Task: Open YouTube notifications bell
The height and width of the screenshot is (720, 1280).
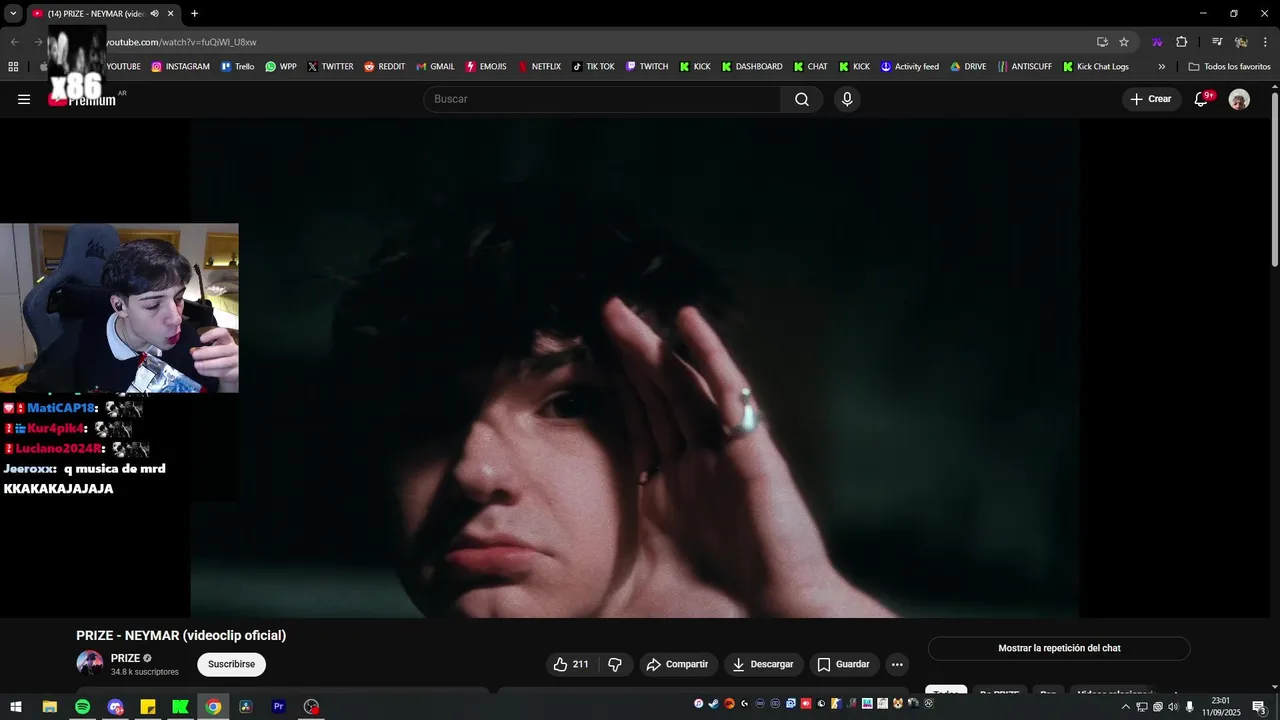Action: (1202, 99)
